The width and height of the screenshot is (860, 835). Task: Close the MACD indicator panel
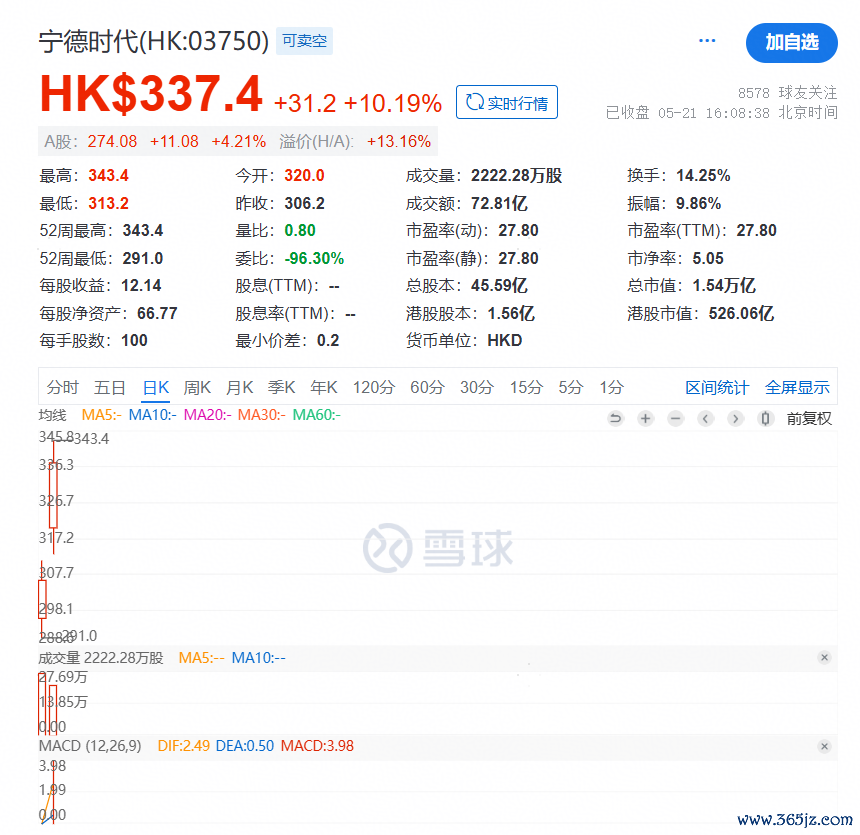824,746
